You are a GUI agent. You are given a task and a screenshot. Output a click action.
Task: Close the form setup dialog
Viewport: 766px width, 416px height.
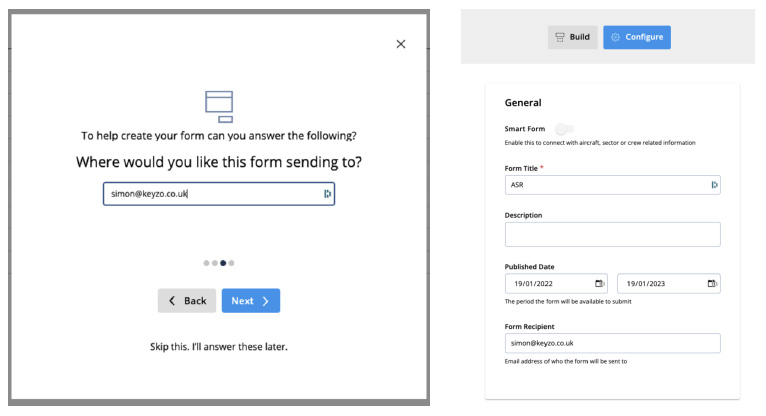click(401, 44)
